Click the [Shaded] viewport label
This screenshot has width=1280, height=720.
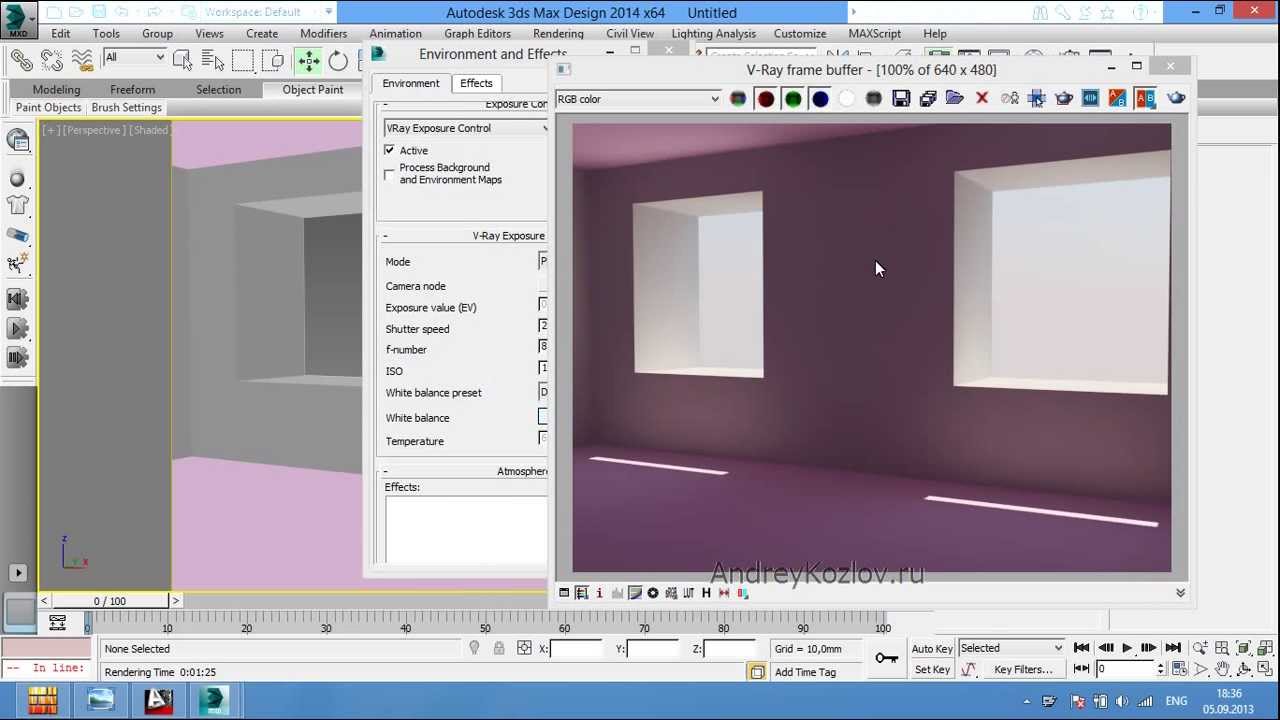150,130
